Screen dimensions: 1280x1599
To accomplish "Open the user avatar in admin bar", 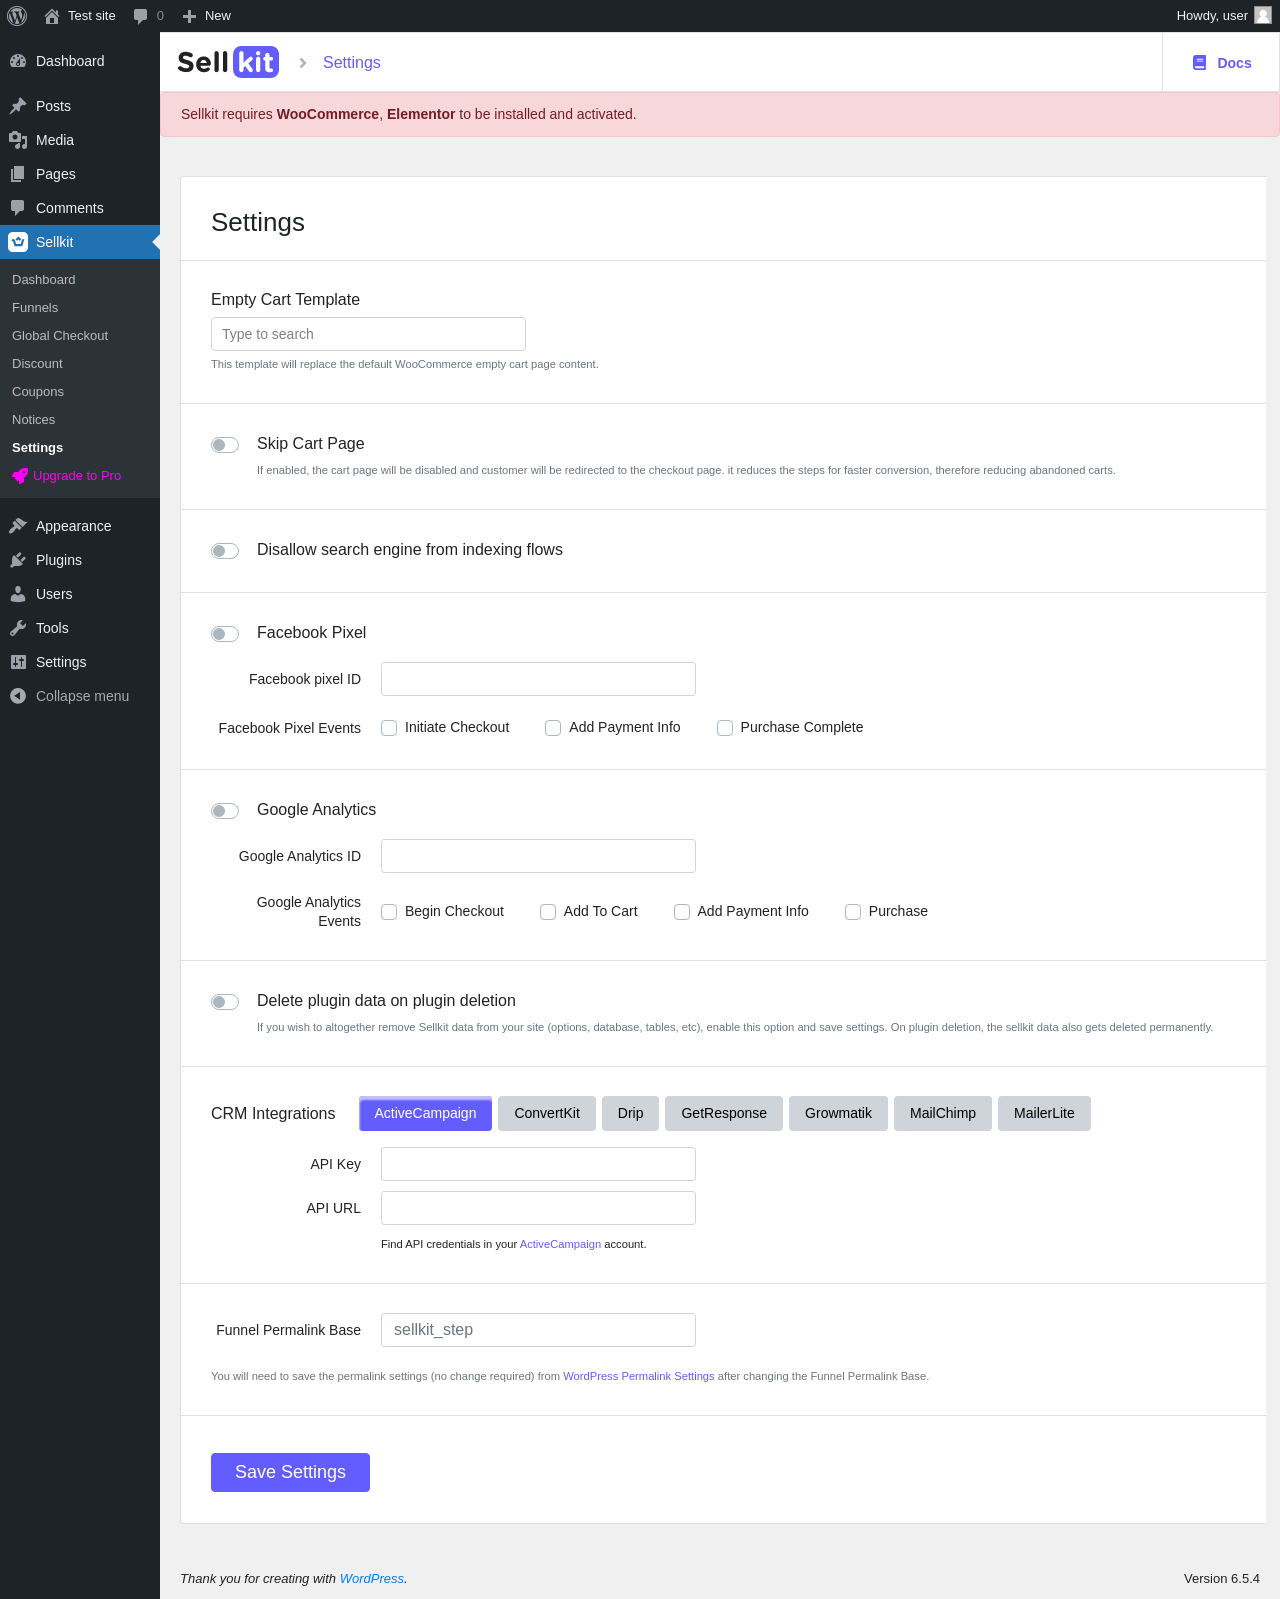I will (1263, 15).
